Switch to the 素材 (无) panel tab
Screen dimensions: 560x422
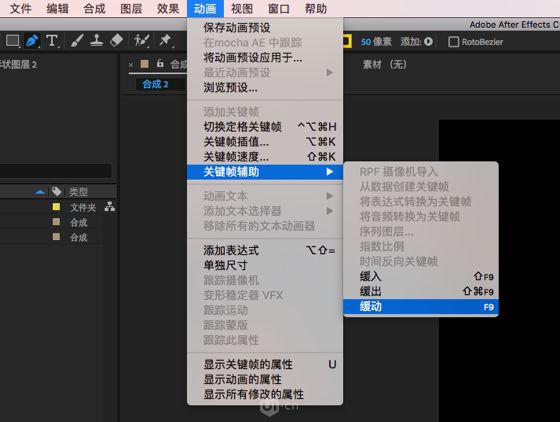(x=385, y=64)
